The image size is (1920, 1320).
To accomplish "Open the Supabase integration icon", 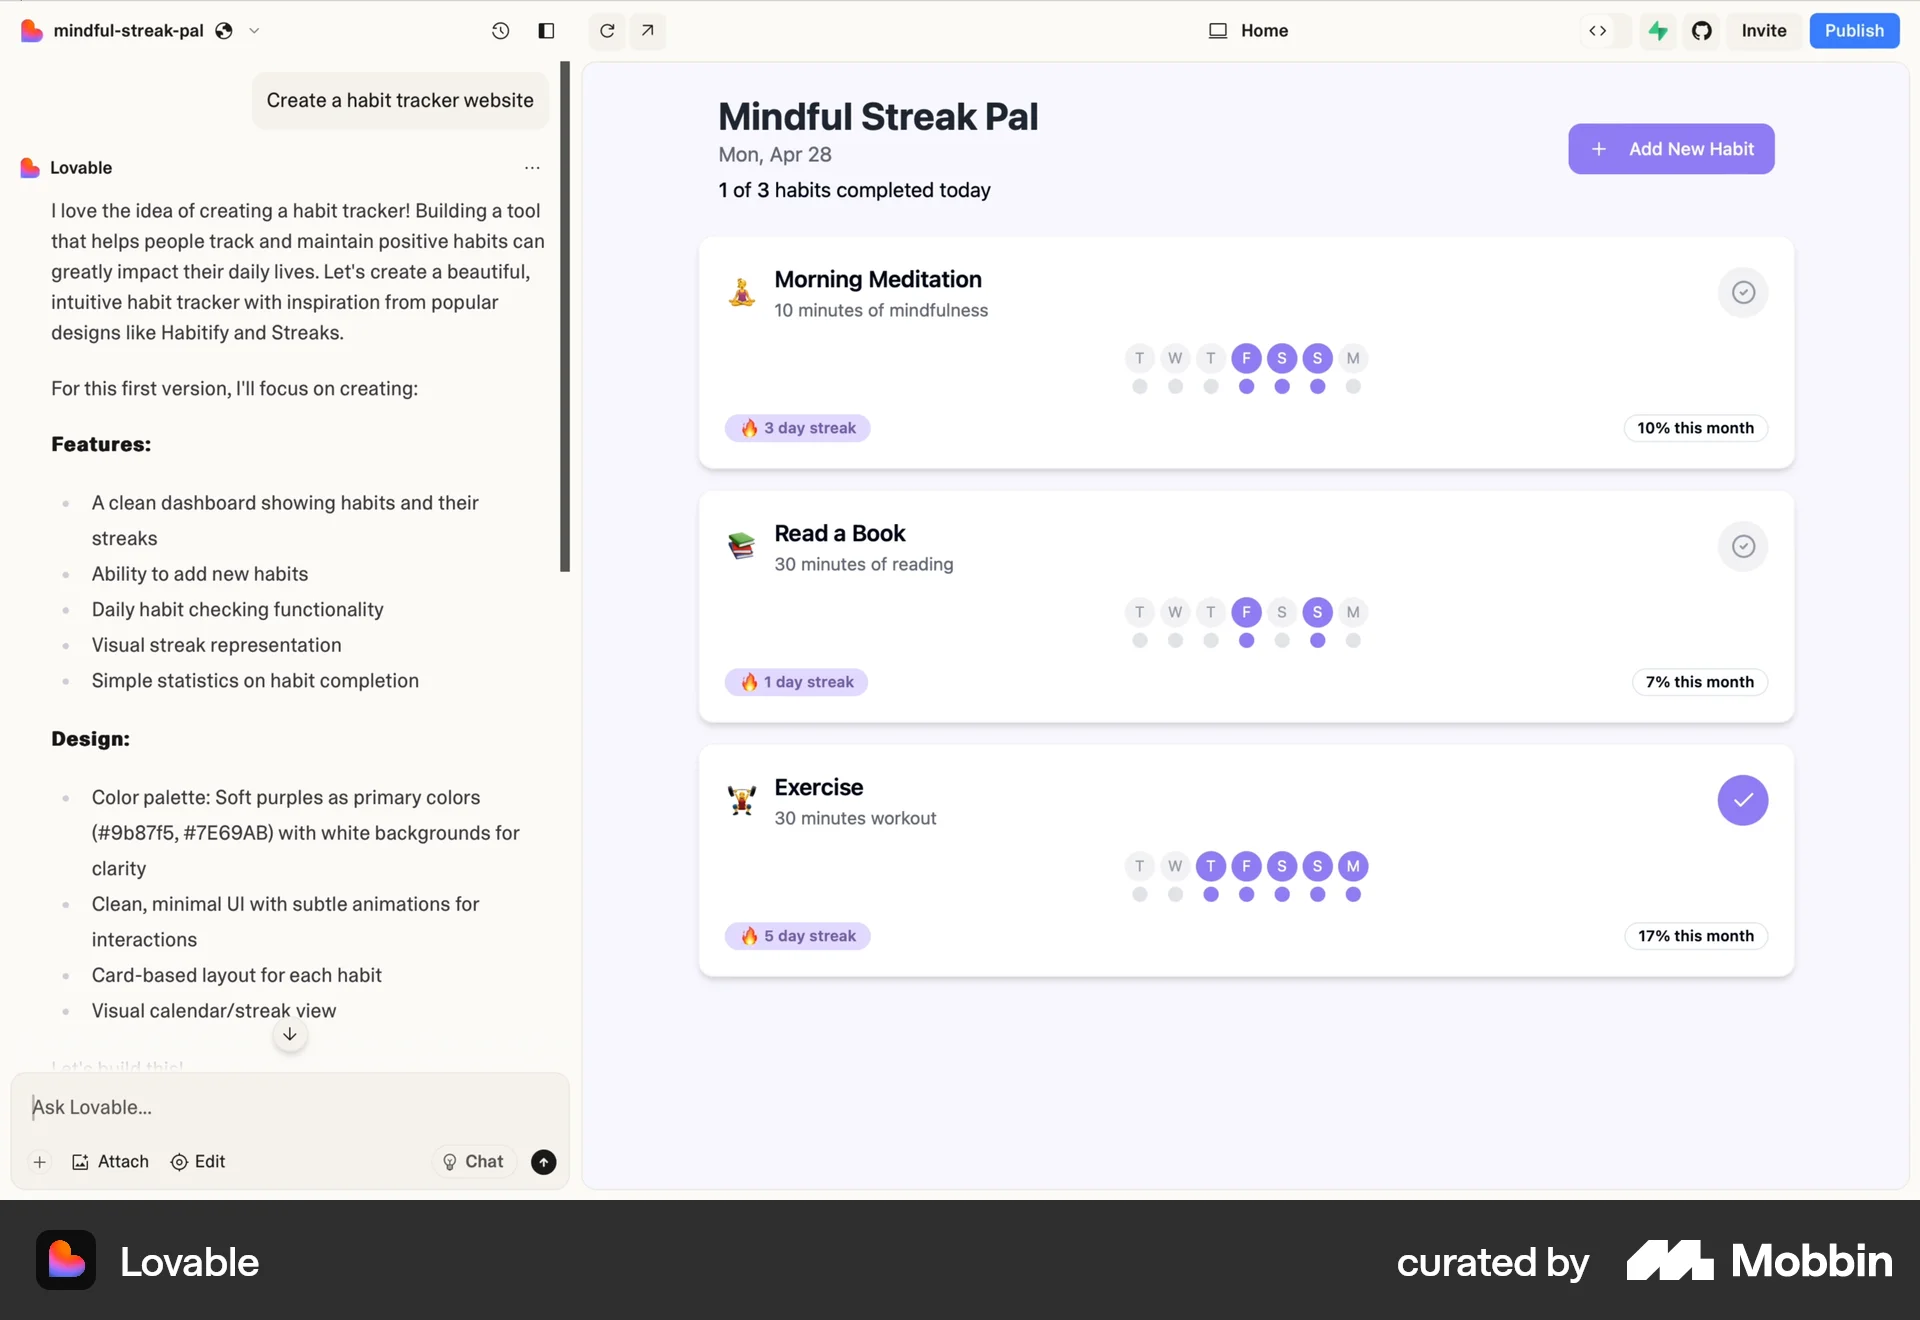I will [1657, 31].
